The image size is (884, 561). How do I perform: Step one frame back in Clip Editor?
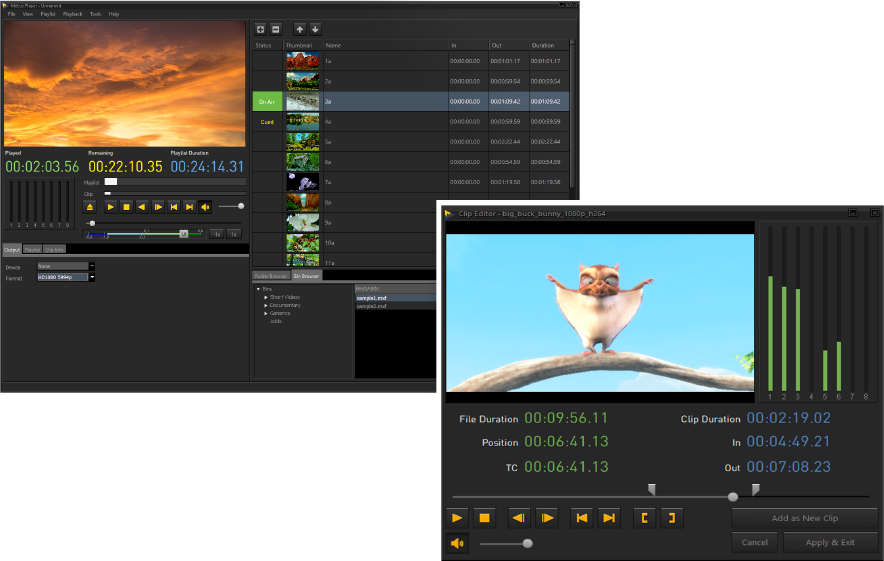coord(519,518)
